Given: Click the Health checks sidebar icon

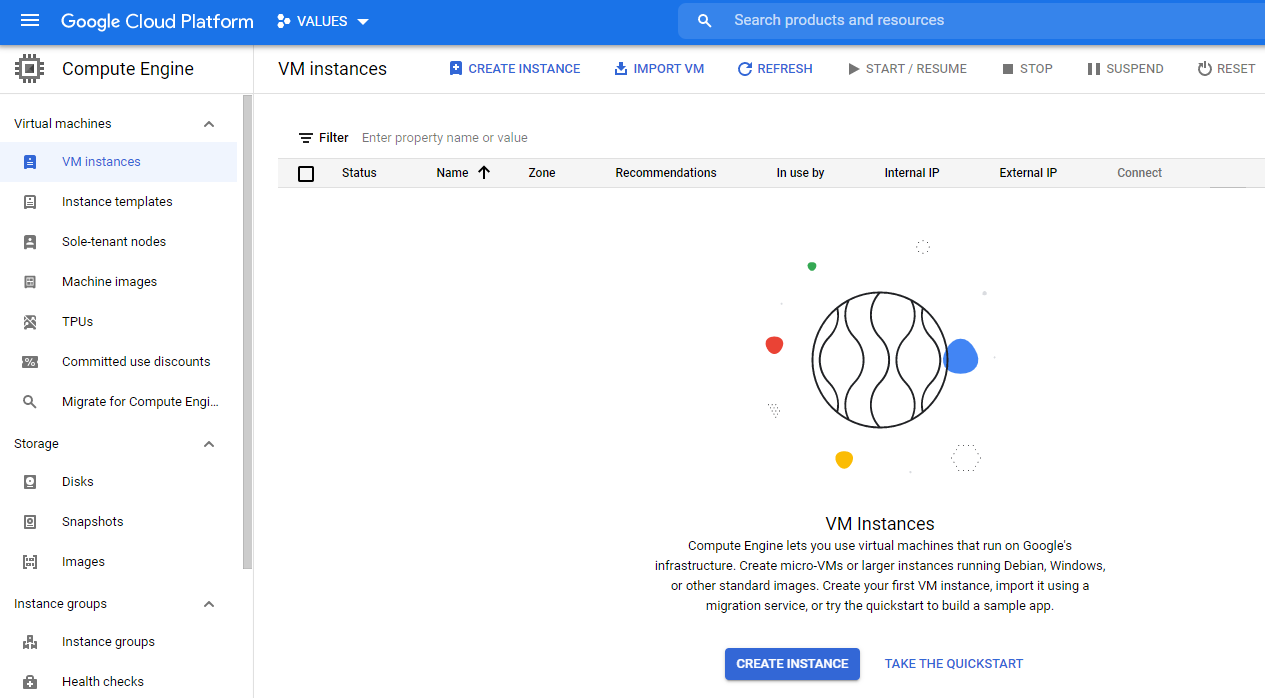Looking at the screenshot, I should (30, 682).
